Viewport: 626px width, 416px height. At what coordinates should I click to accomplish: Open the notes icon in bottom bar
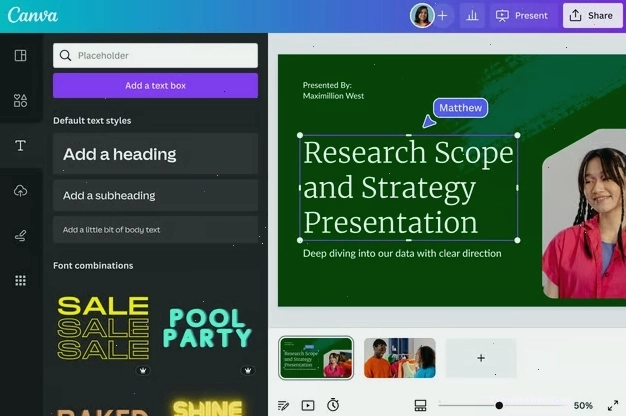coord(283,406)
